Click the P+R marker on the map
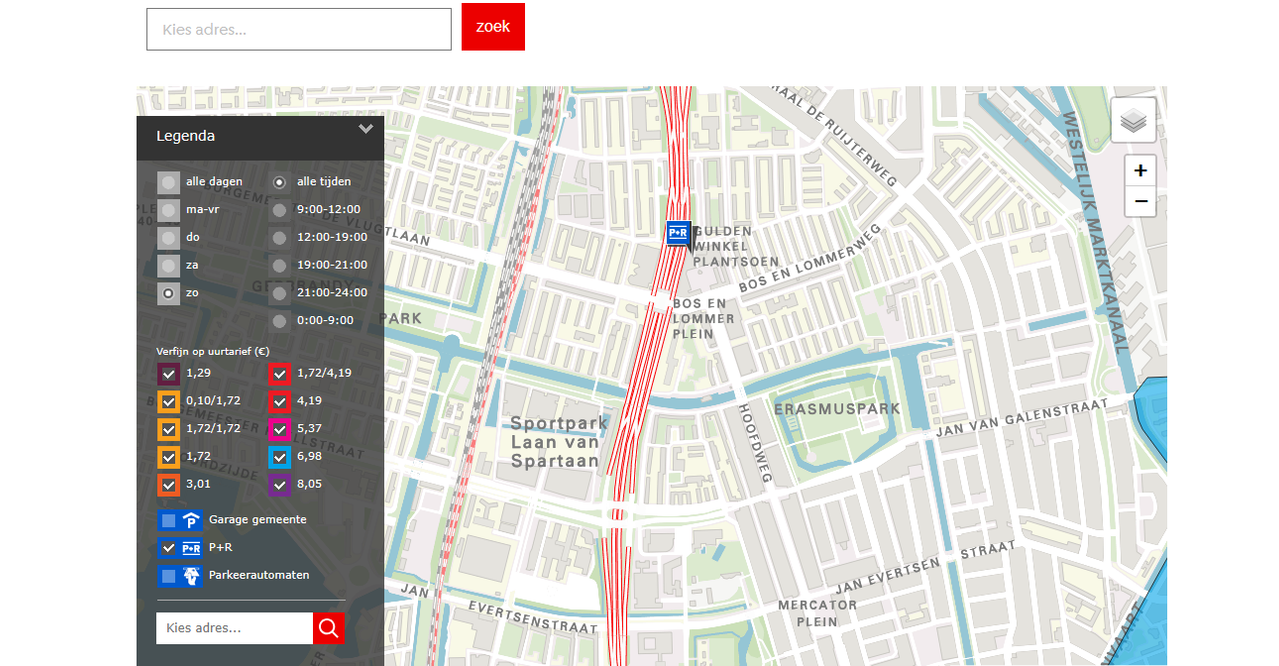Screen dimensions: 1279x666 [x=679, y=234]
